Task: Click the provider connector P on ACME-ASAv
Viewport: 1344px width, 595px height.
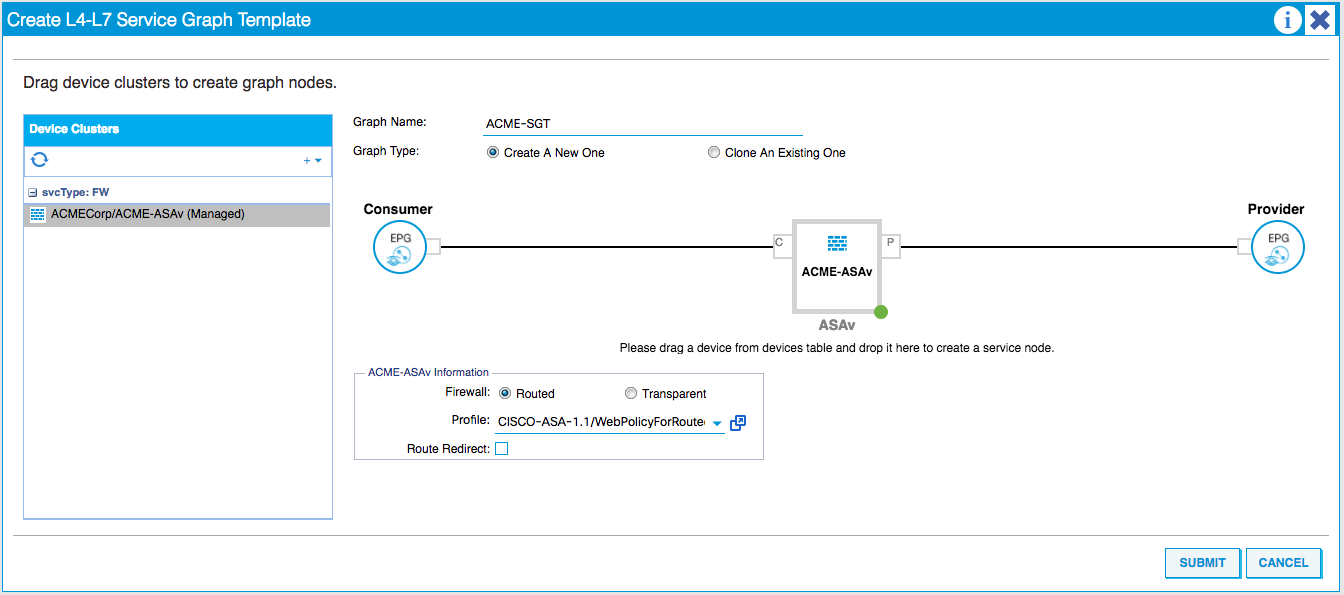Action: tap(891, 245)
